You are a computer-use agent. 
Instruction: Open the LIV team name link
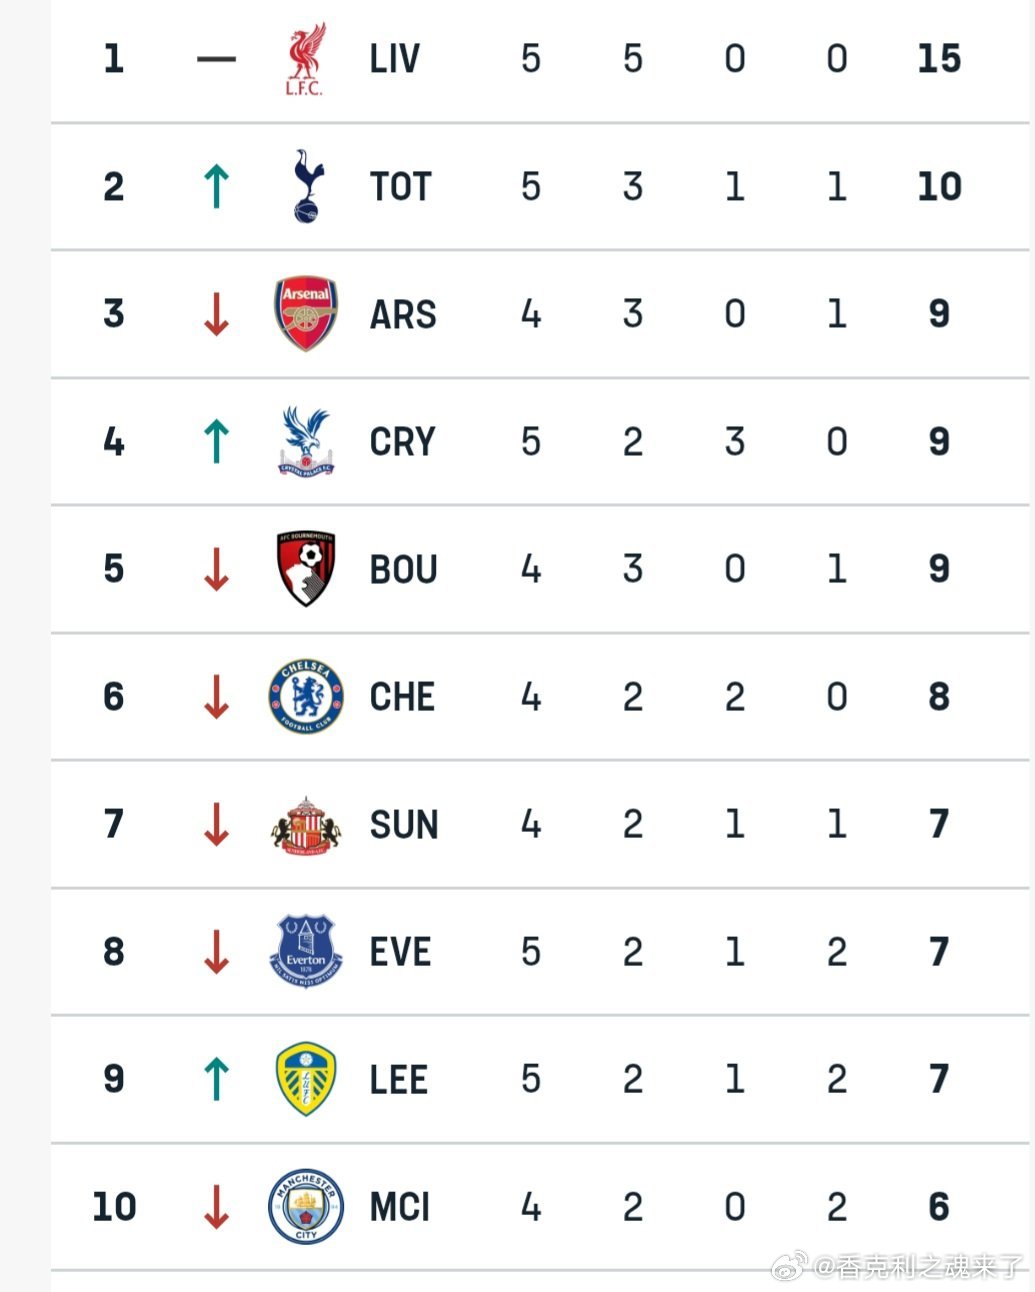(394, 59)
